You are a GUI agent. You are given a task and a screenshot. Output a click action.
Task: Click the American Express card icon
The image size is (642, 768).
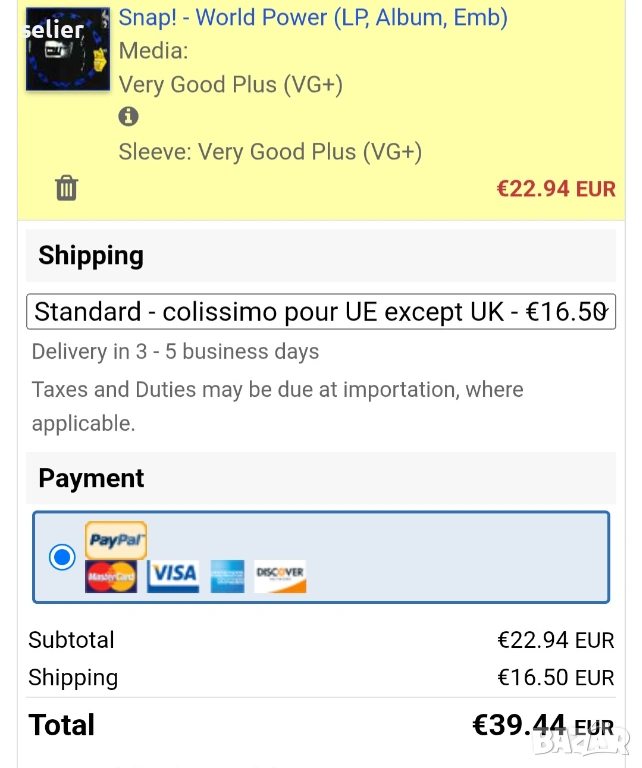click(227, 576)
